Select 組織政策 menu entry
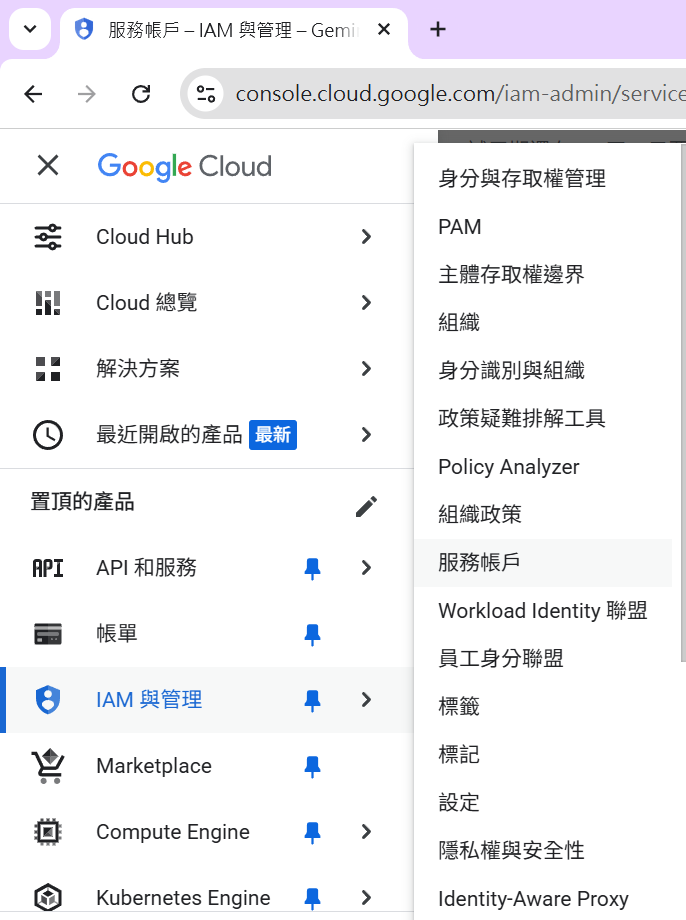This screenshot has width=686, height=920. pyautogui.click(x=543, y=515)
